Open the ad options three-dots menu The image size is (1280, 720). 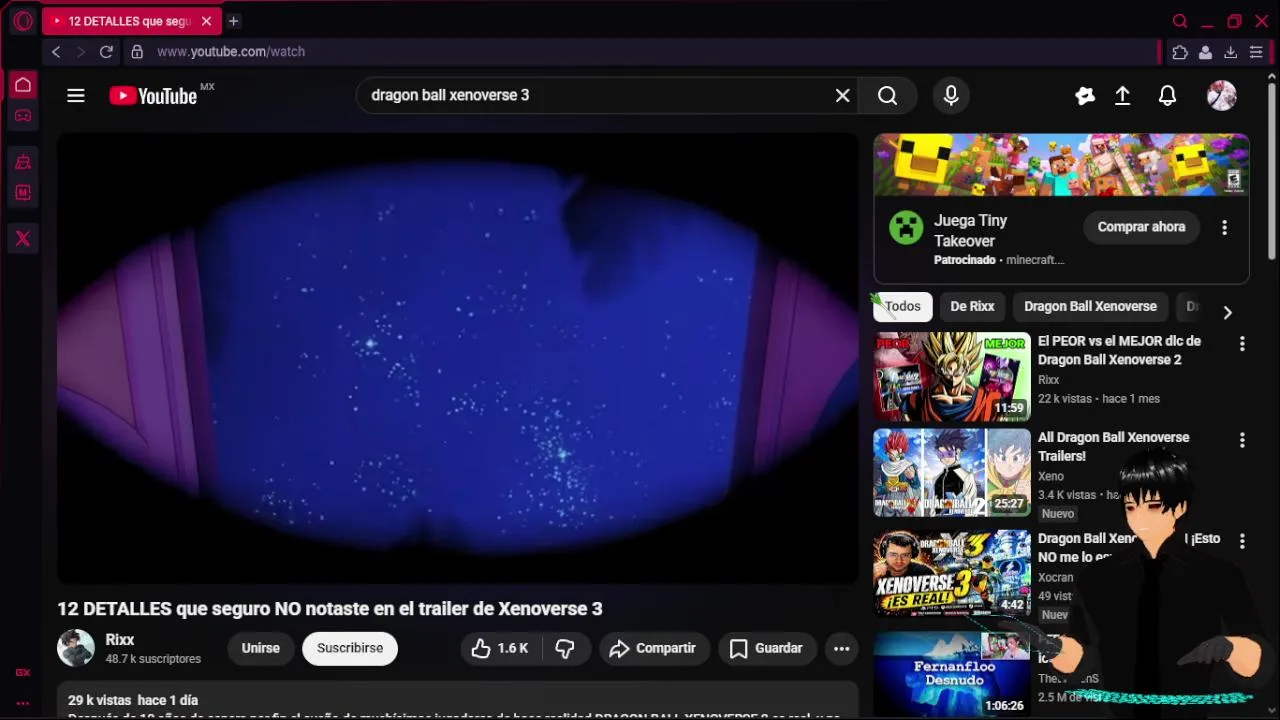pos(1224,228)
